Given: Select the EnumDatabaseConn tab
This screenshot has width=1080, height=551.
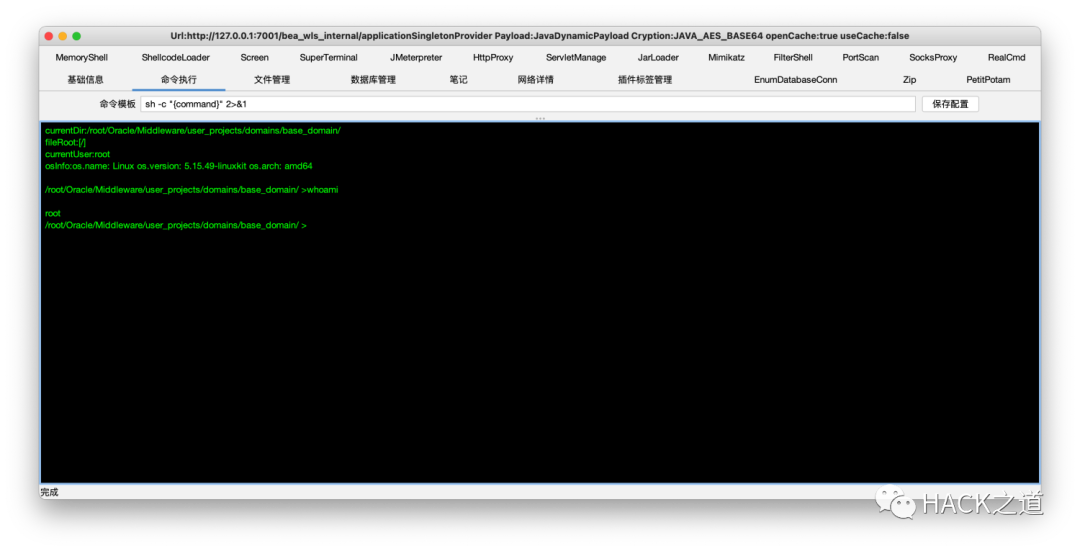Looking at the screenshot, I should (x=796, y=80).
